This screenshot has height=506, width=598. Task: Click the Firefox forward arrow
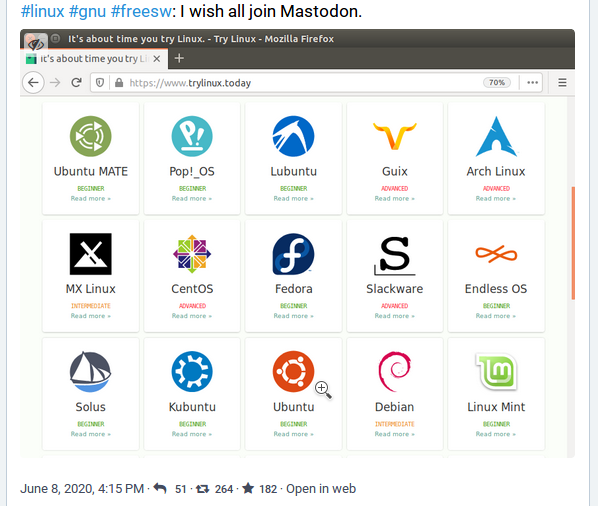(x=55, y=83)
